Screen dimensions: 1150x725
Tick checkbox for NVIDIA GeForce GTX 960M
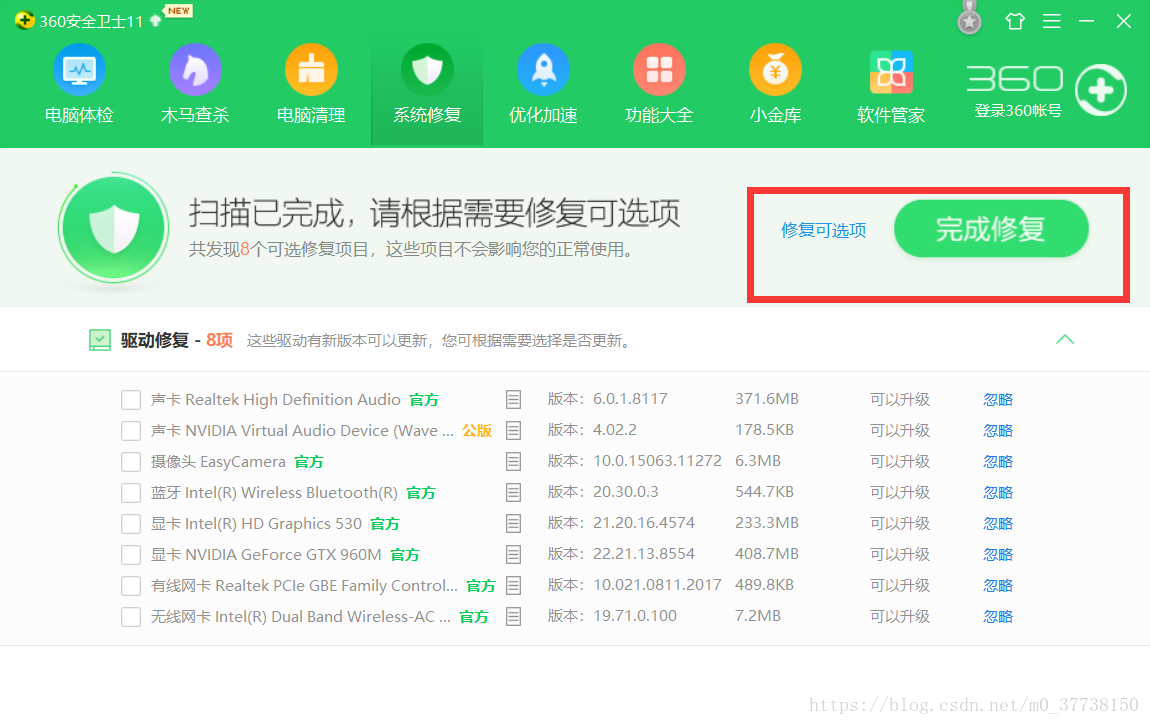point(131,555)
